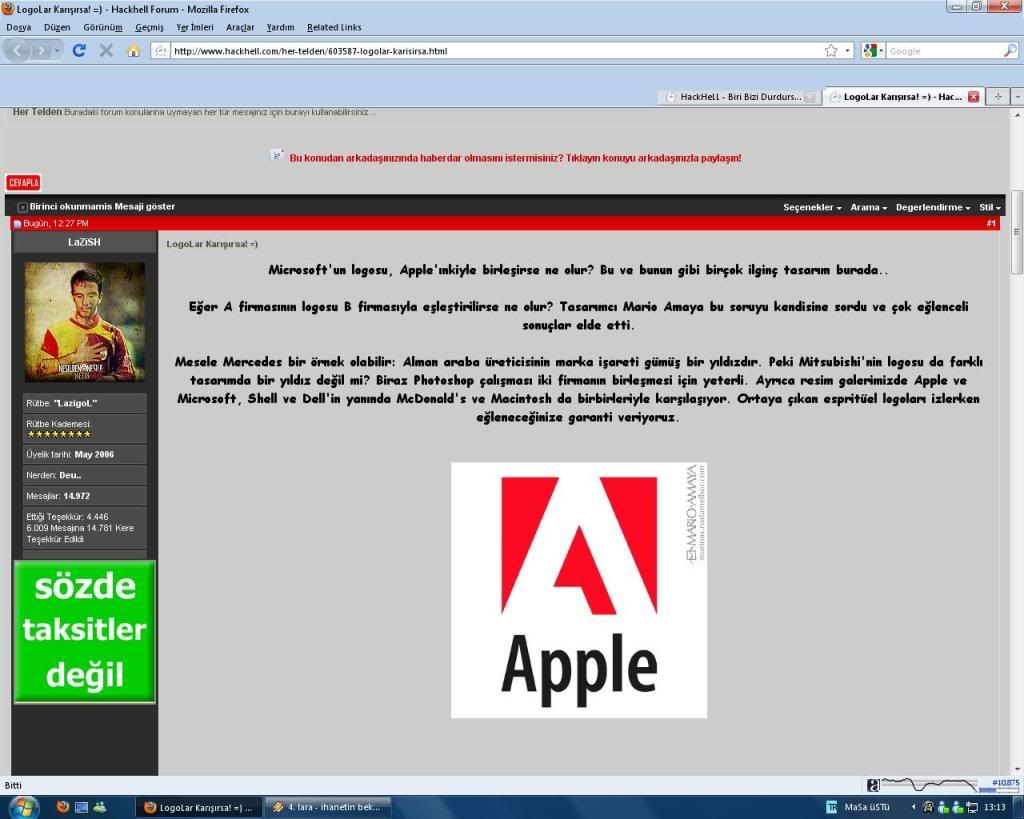Bookmark this page with the star icon
The width and height of the screenshot is (1024, 819).
831,50
